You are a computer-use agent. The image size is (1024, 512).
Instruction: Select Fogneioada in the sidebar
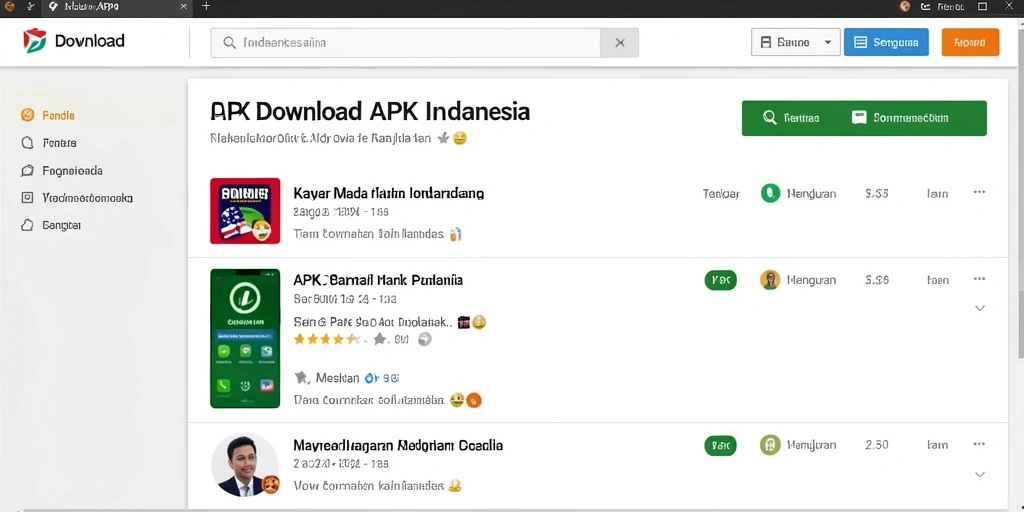click(x=72, y=170)
